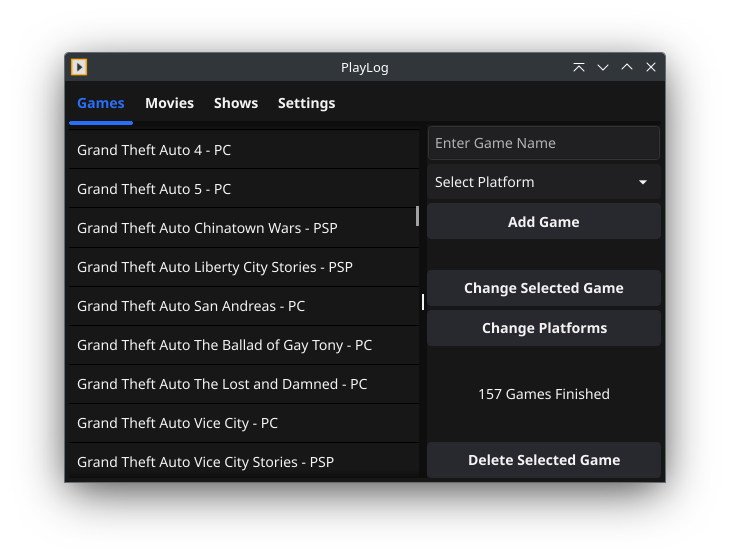Open the Select Platform dropdown

[544, 182]
